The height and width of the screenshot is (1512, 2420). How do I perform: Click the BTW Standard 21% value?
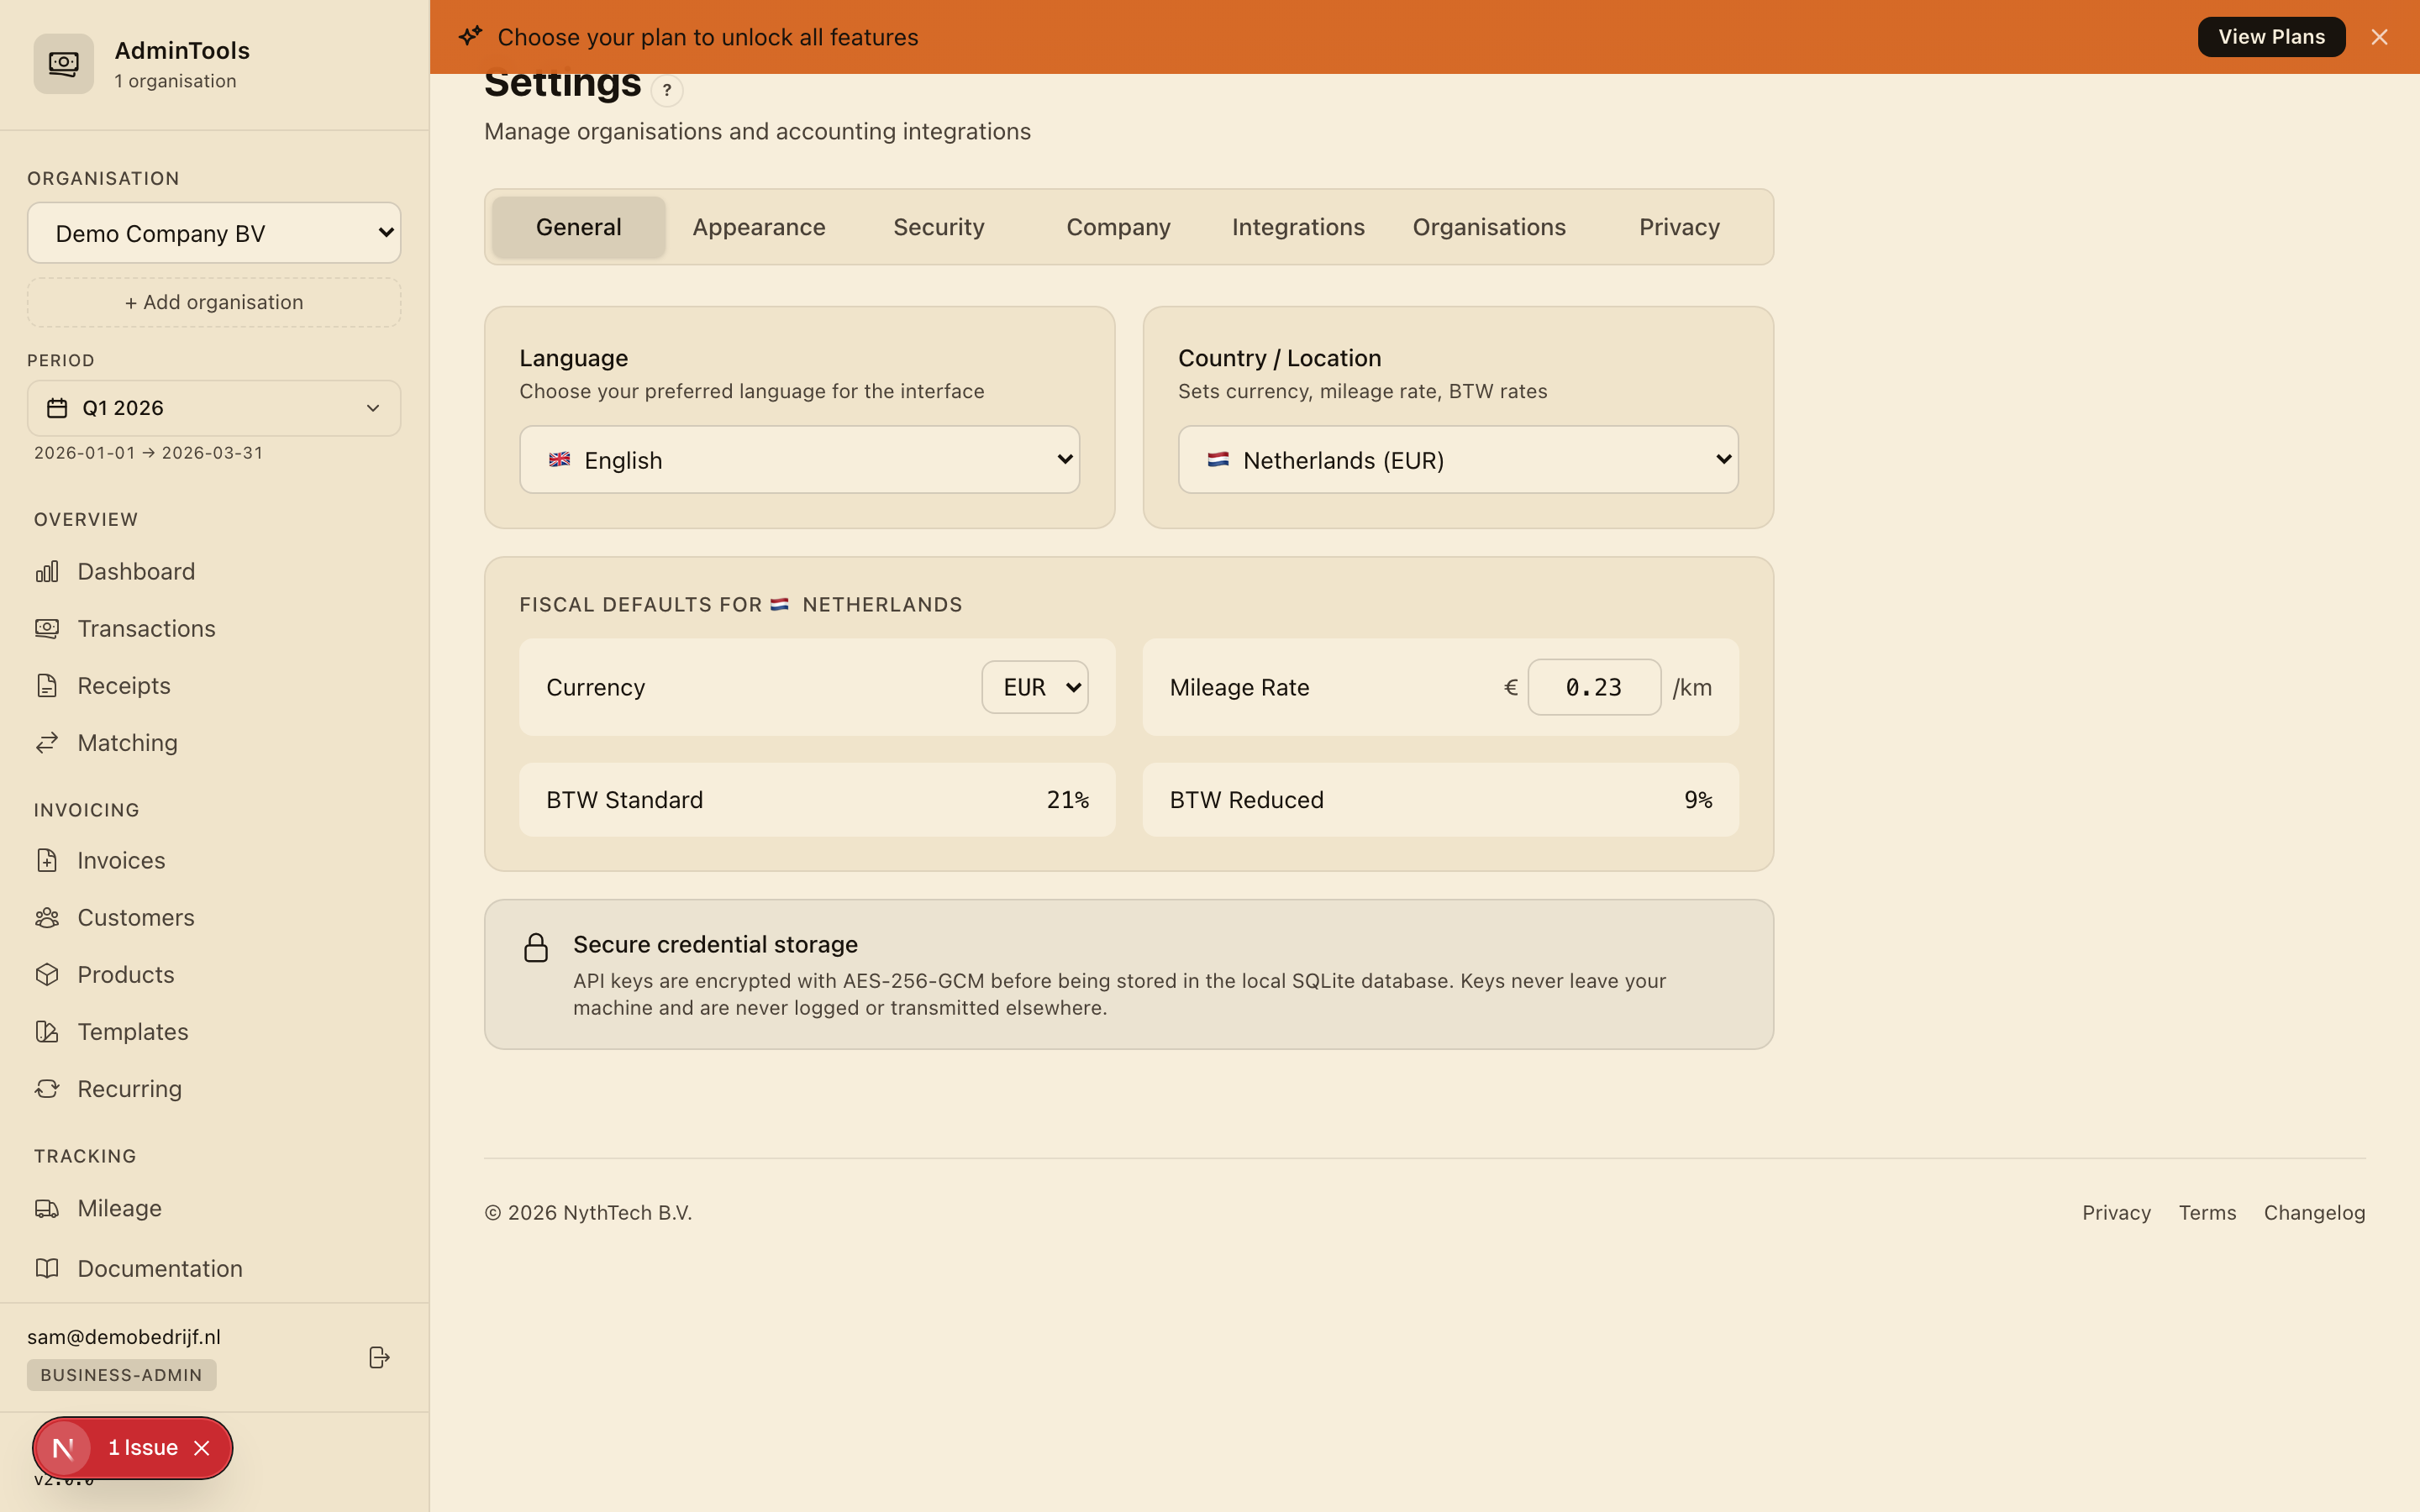pyautogui.click(x=1068, y=800)
